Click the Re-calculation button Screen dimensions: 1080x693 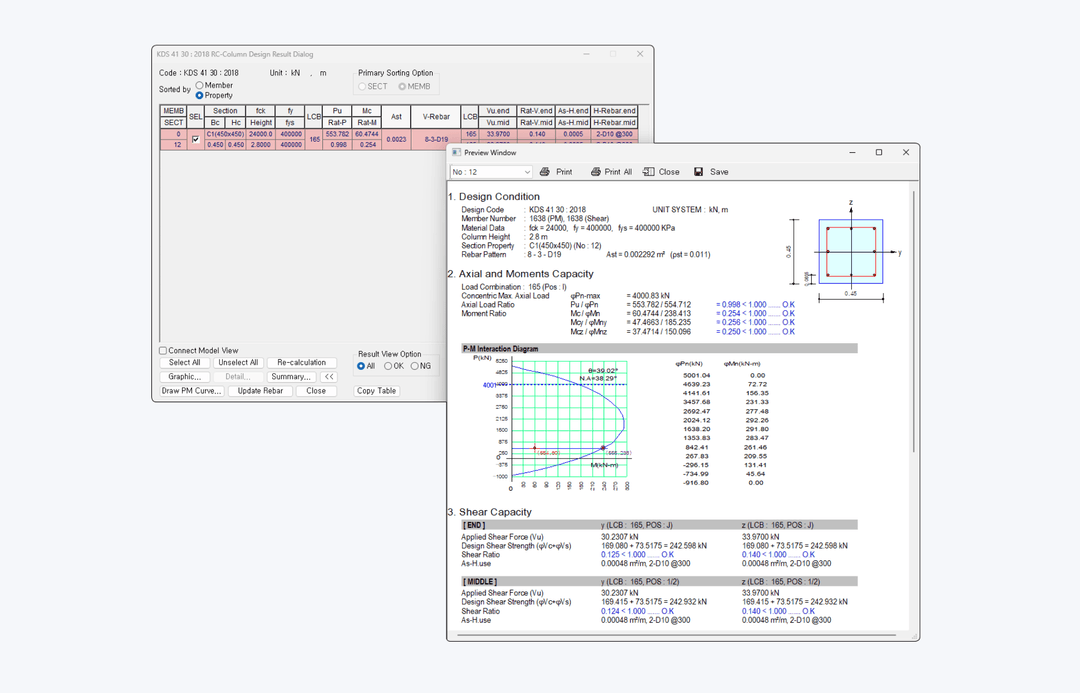click(x=302, y=362)
